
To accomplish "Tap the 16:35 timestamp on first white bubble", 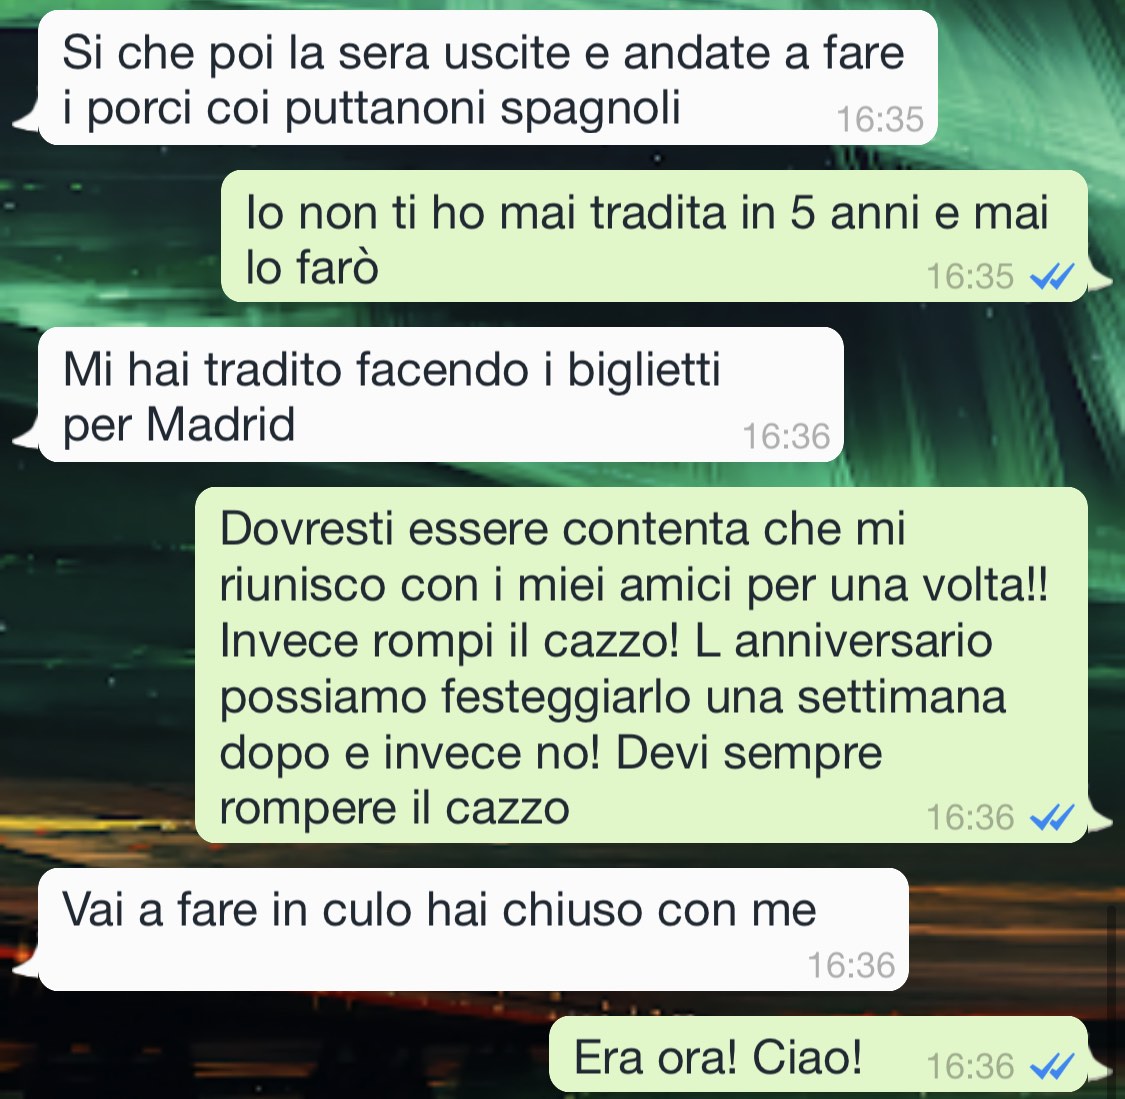I will [x=880, y=119].
